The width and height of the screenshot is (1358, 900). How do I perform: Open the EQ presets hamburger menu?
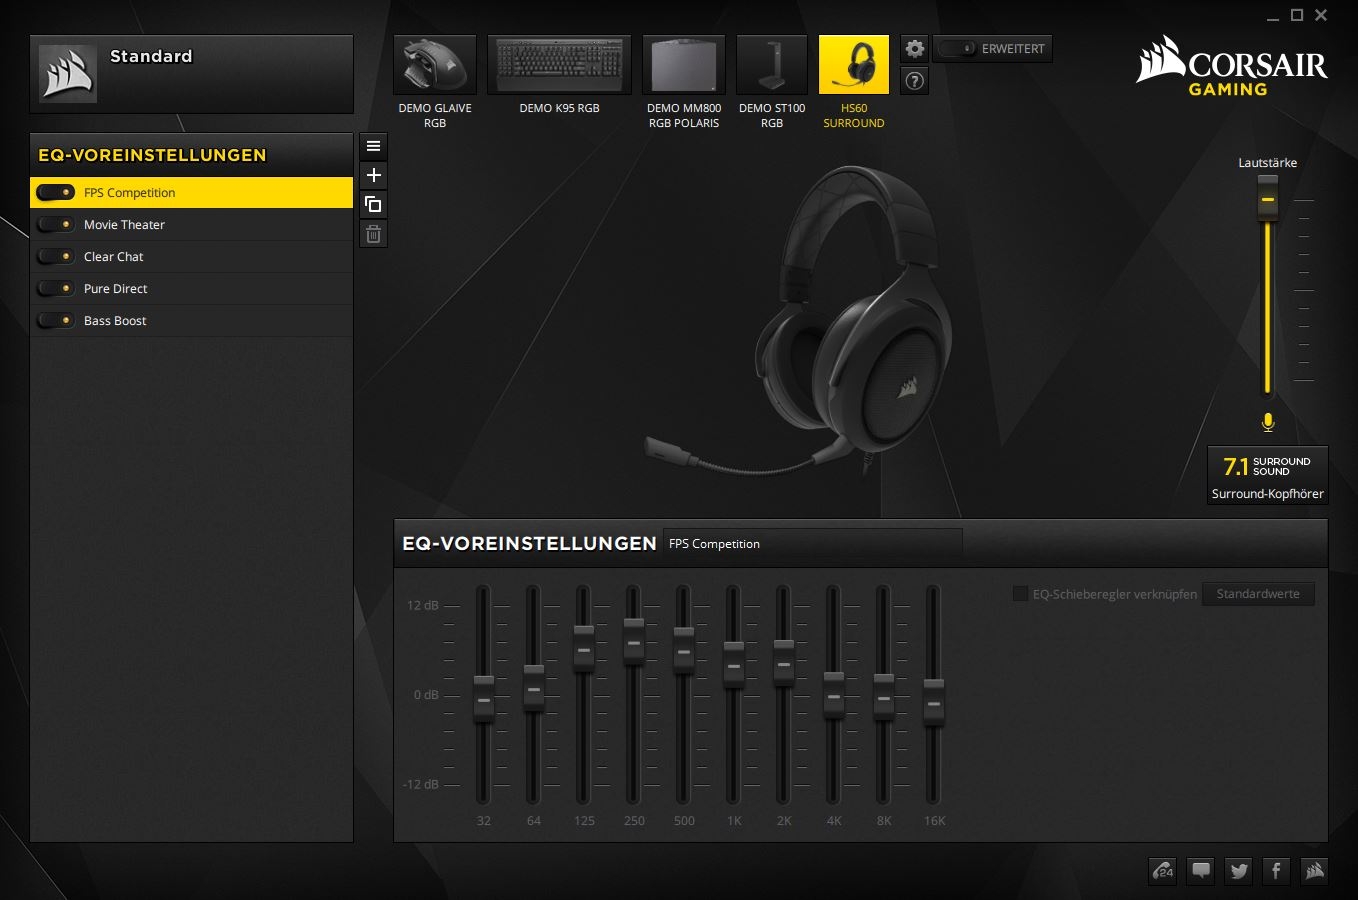pyautogui.click(x=373, y=146)
